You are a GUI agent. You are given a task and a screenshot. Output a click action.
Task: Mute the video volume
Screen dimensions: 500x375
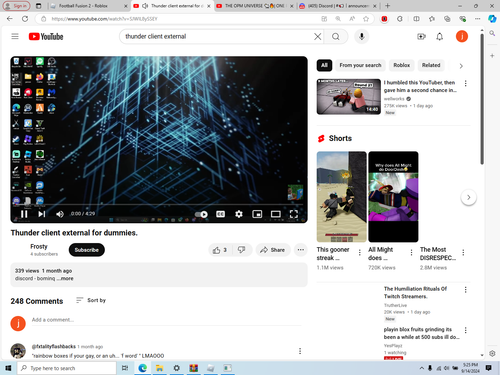coord(60,214)
